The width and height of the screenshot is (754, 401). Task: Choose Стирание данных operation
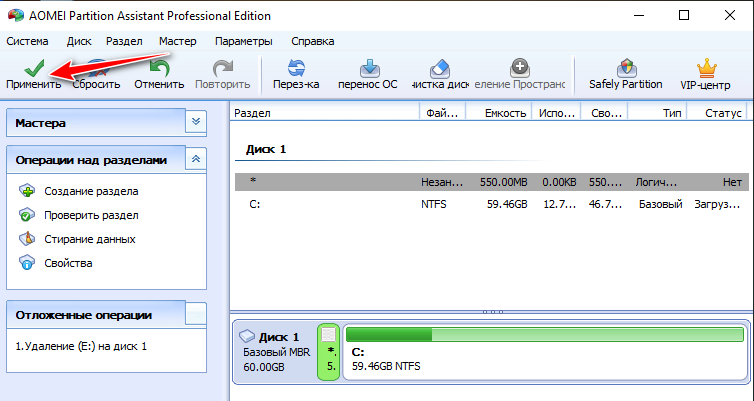pos(90,239)
